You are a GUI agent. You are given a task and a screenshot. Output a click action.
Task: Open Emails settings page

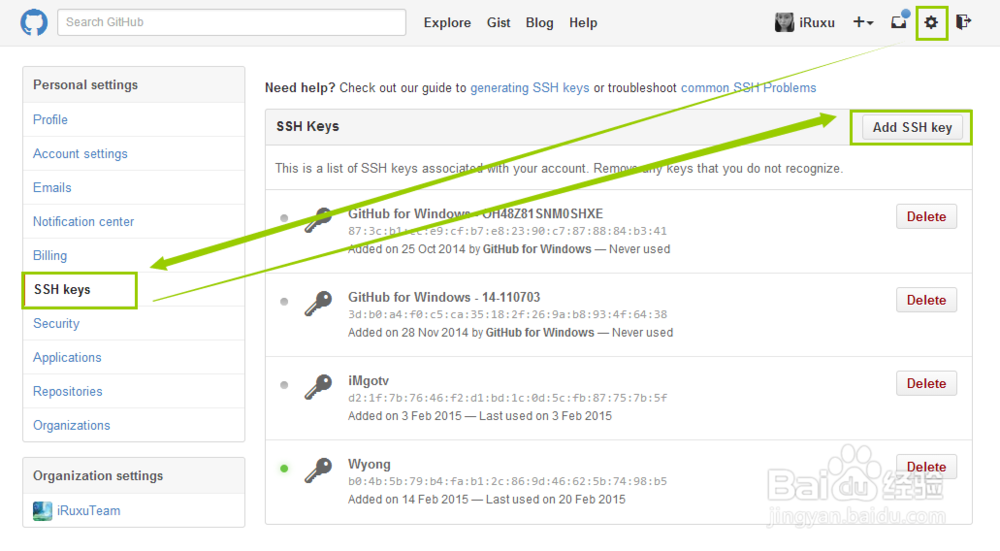tap(52, 187)
